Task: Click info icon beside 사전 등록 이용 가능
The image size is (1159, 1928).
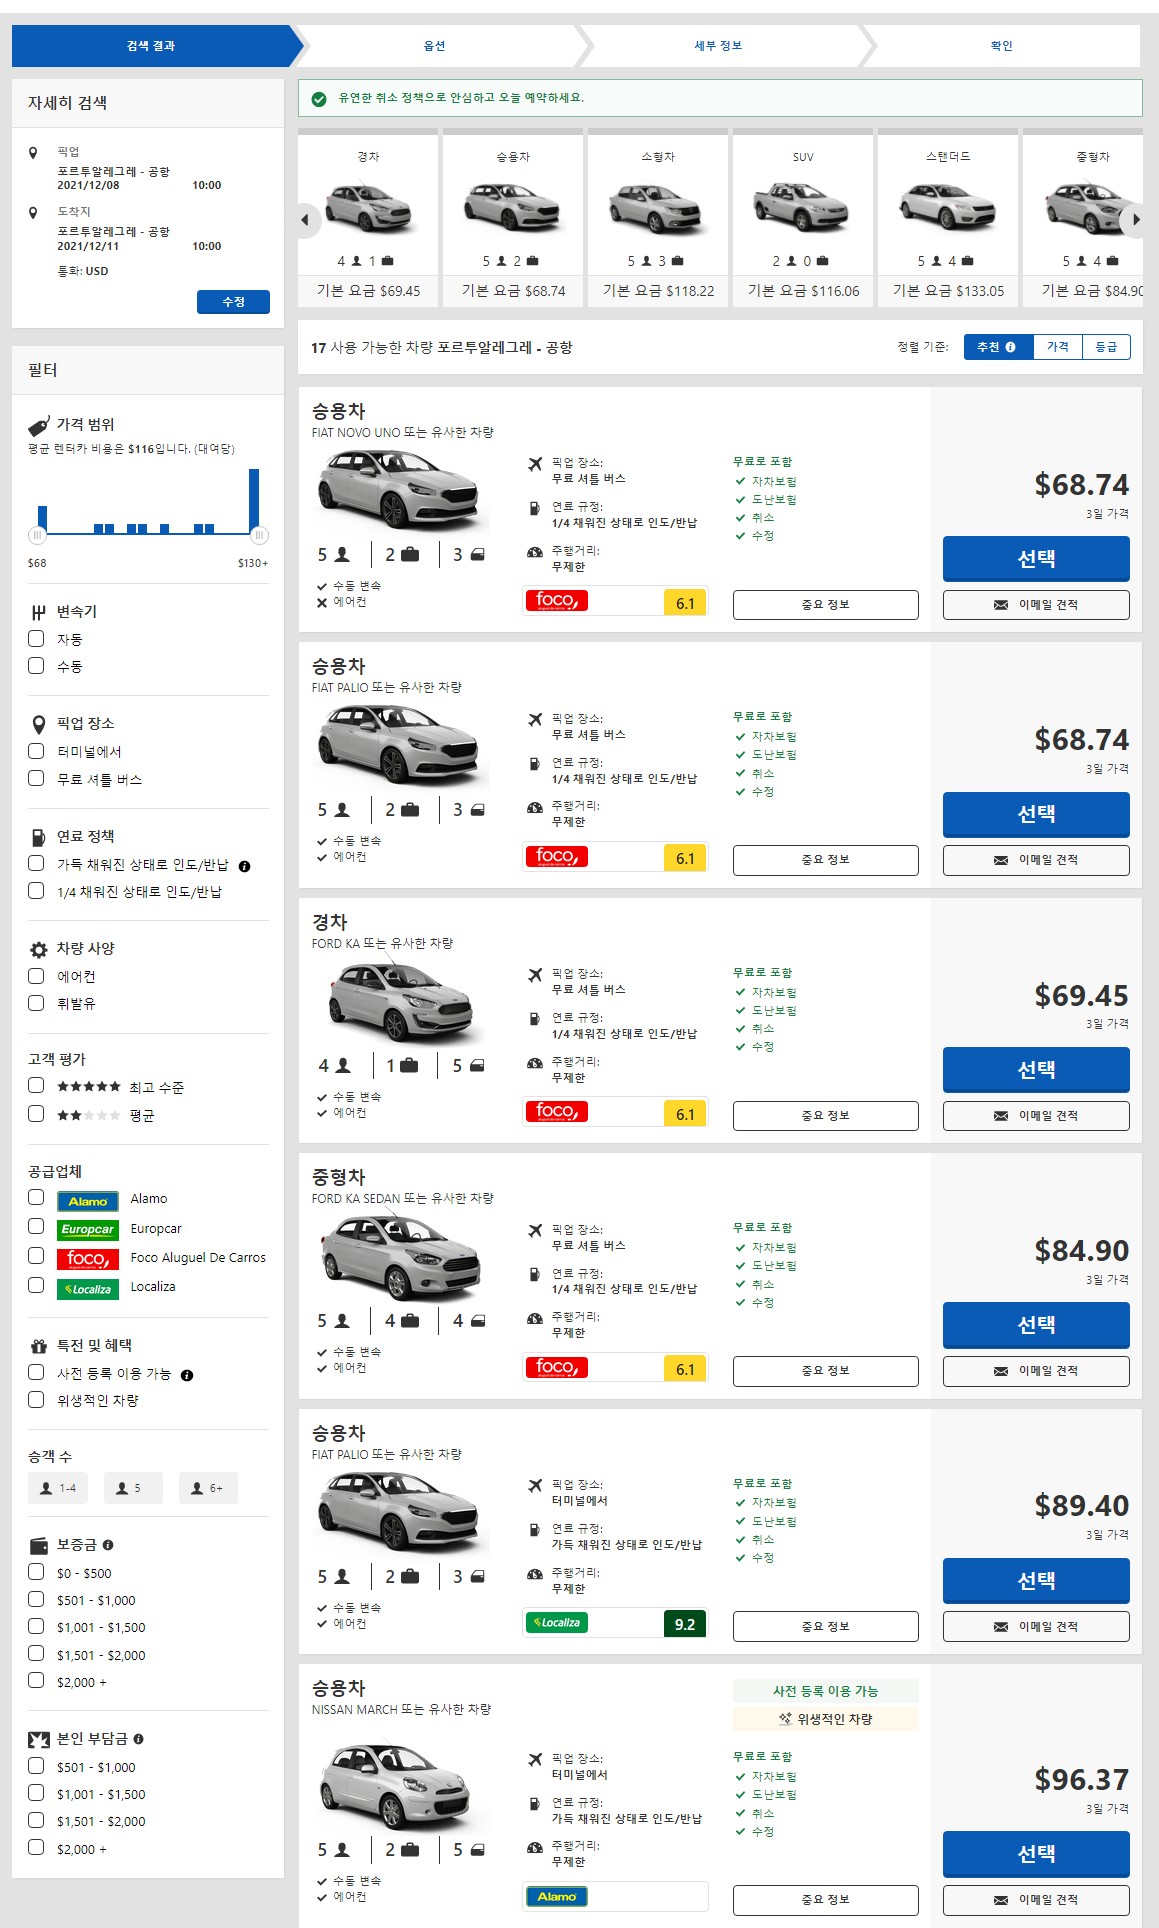Action: point(187,1375)
